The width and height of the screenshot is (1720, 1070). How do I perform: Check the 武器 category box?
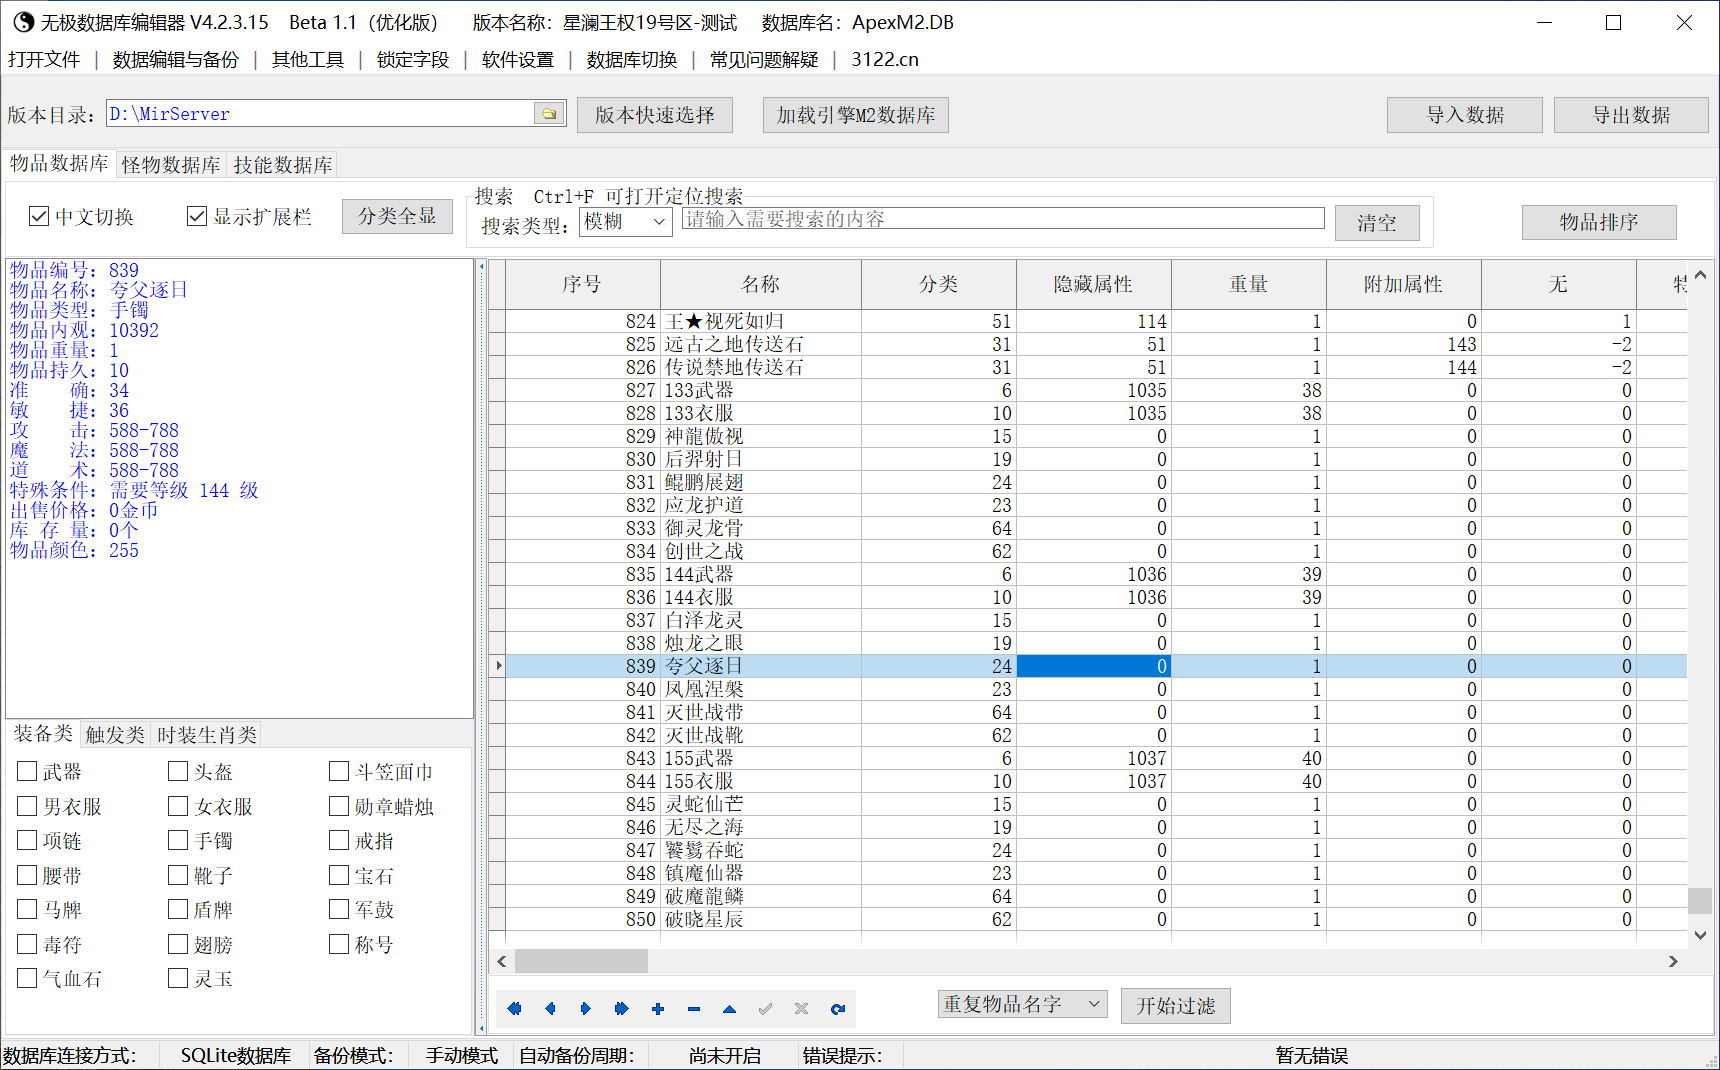28,771
